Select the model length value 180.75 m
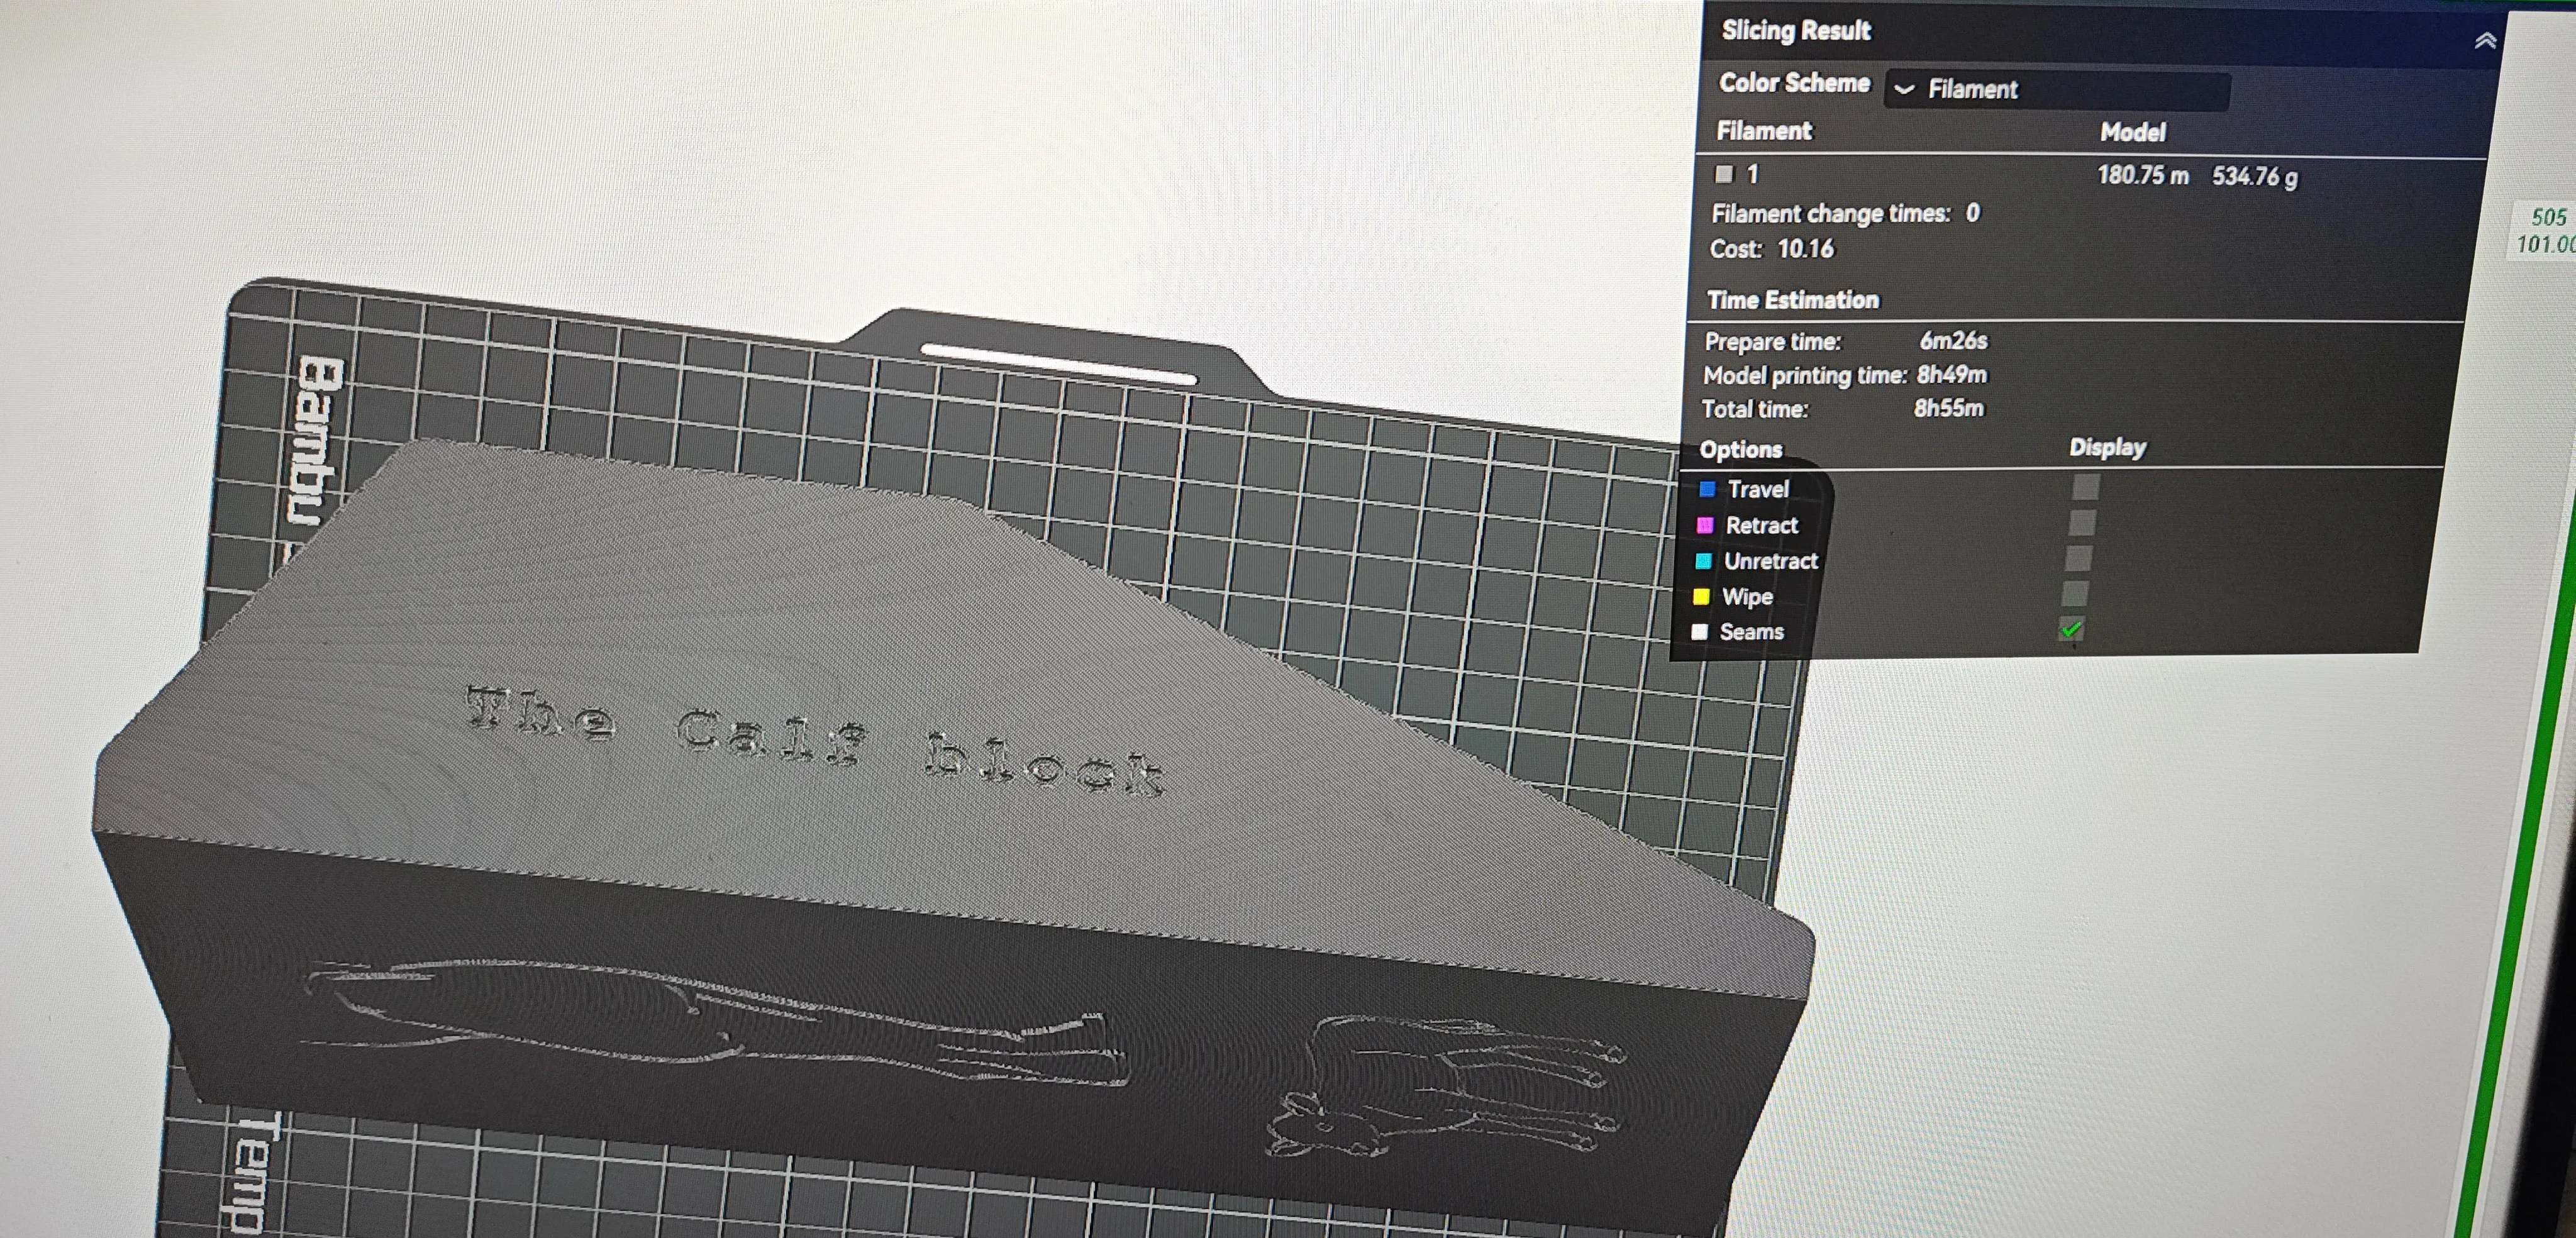Screen dimensions: 2576x1238 coord(2143,176)
